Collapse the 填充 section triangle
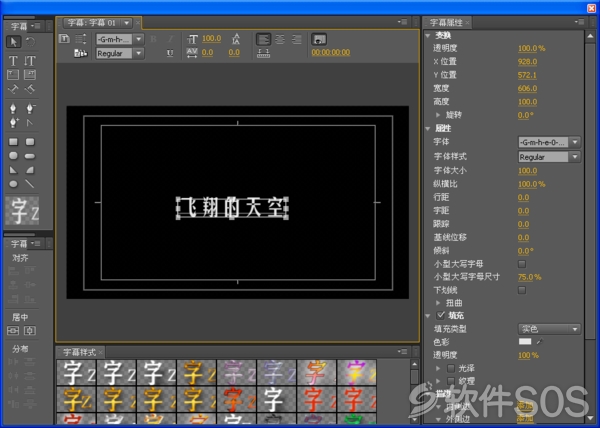The image size is (600, 428). pos(428,316)
